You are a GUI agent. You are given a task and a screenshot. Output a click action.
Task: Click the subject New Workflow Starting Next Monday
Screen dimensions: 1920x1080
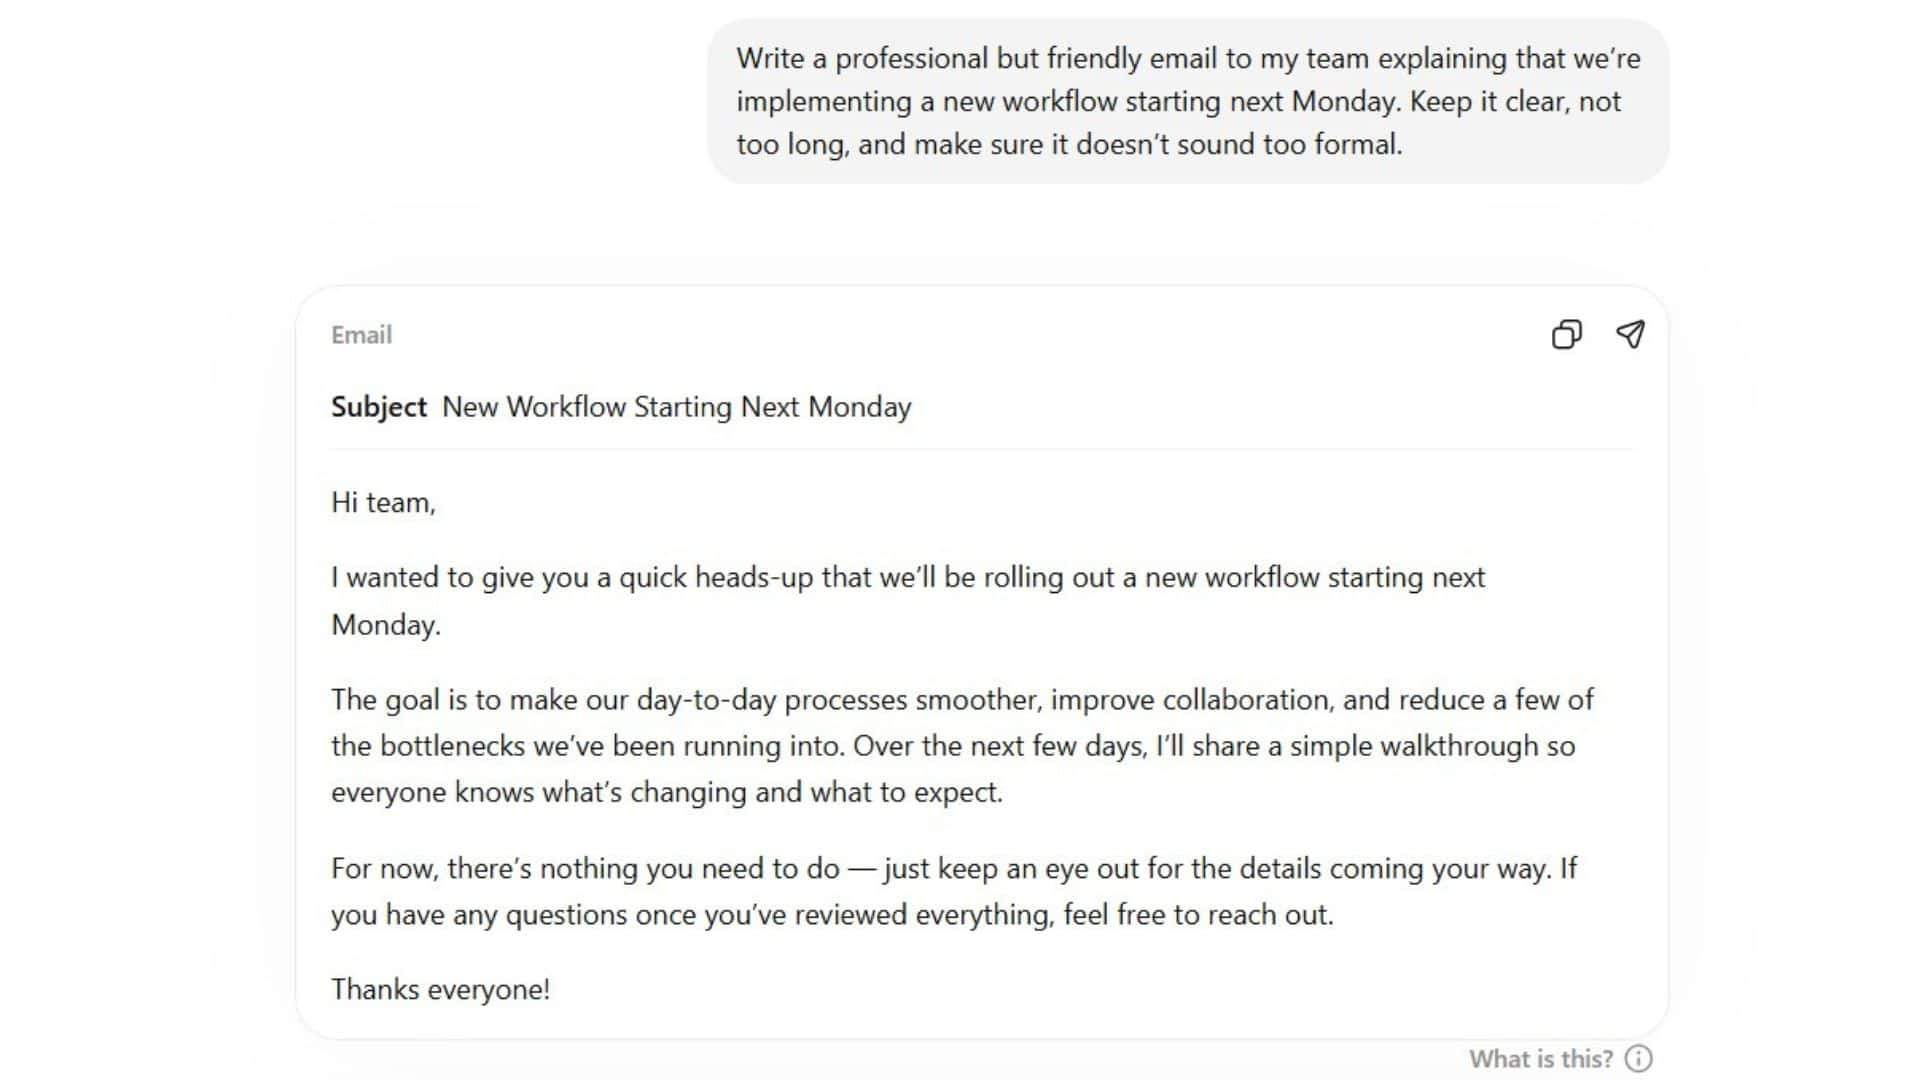676,406
